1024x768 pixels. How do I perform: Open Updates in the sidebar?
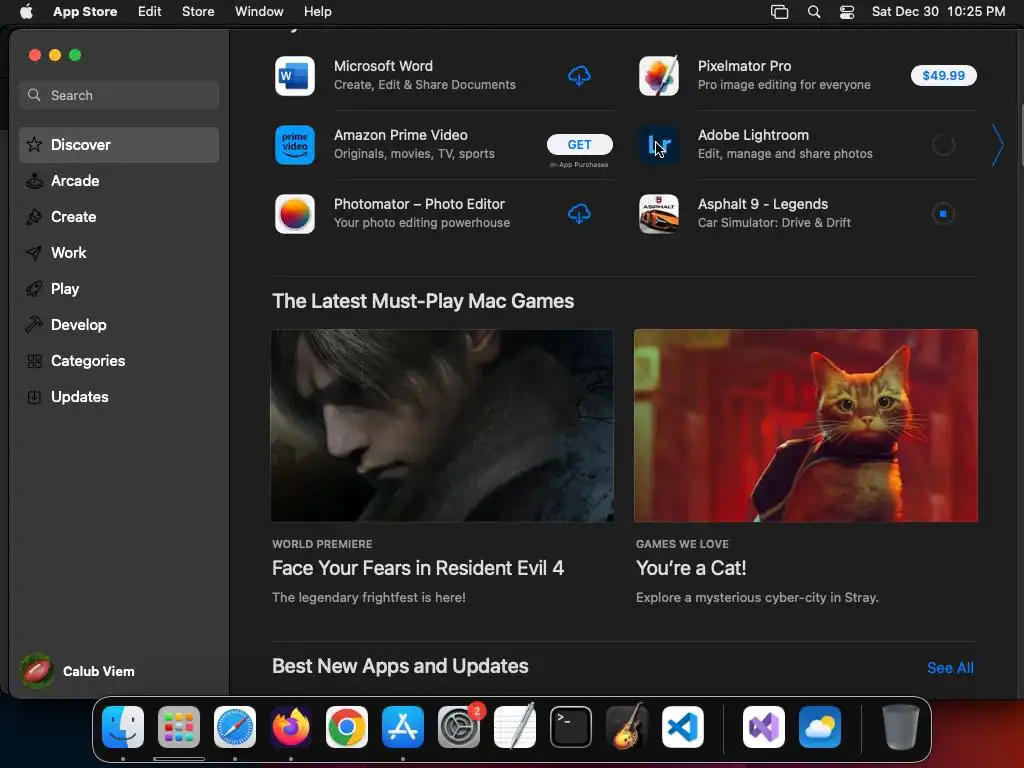(119, 396)
